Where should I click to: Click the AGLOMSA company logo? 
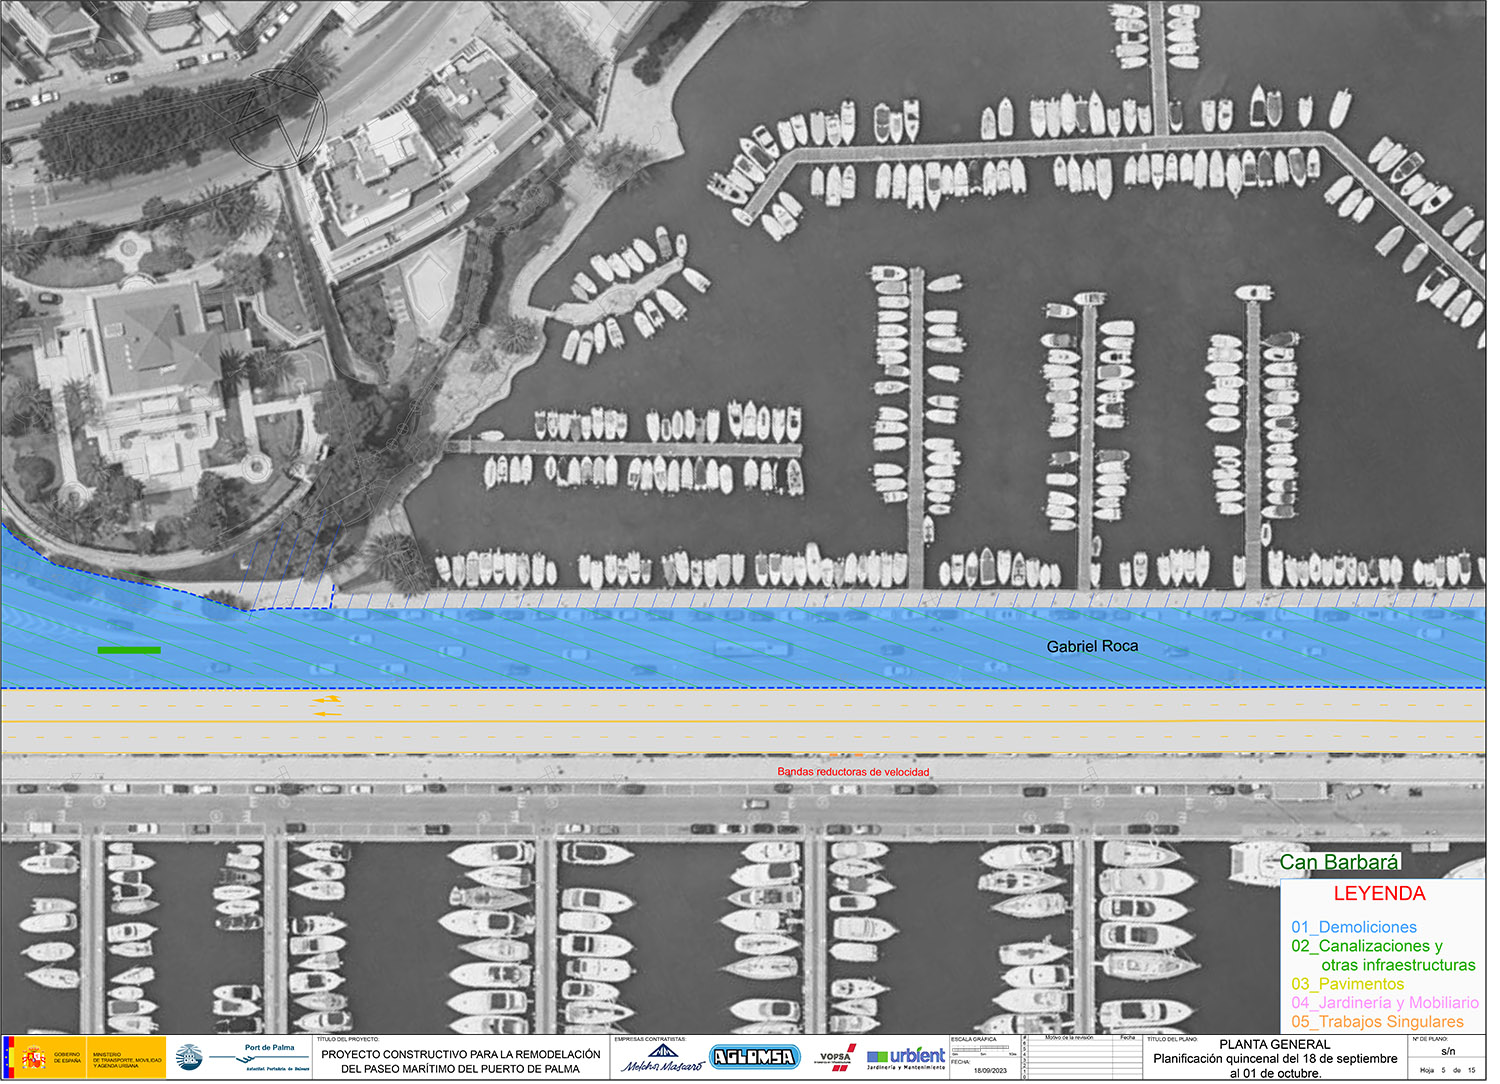754,1056
